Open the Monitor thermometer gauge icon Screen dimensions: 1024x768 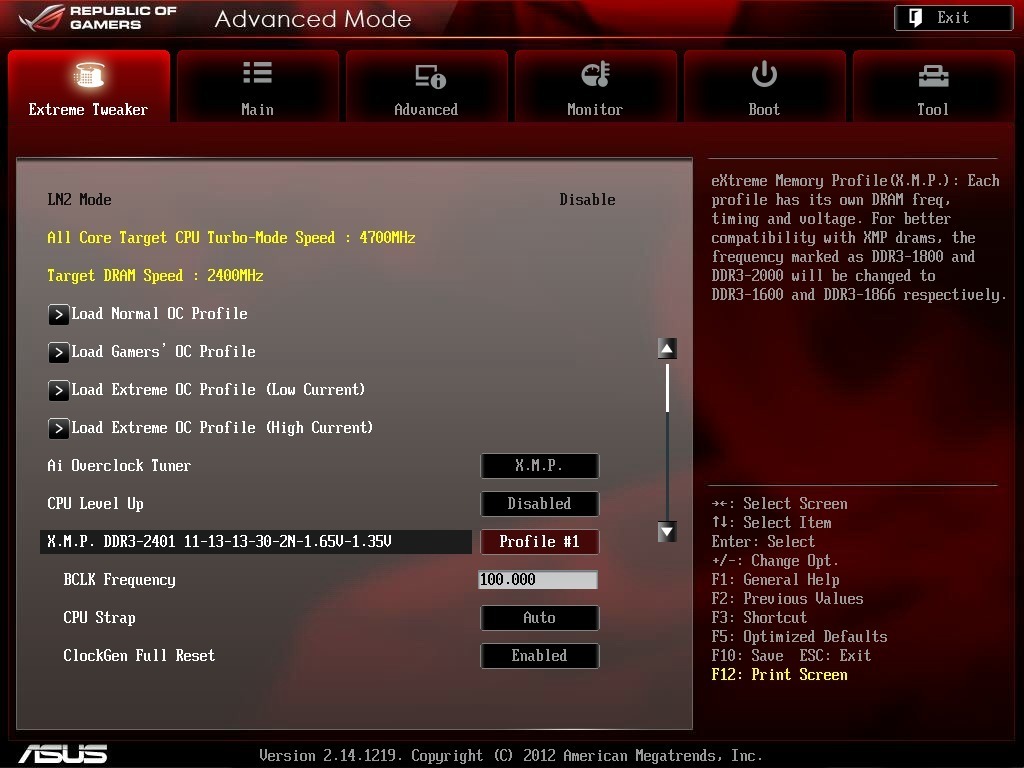595,74
